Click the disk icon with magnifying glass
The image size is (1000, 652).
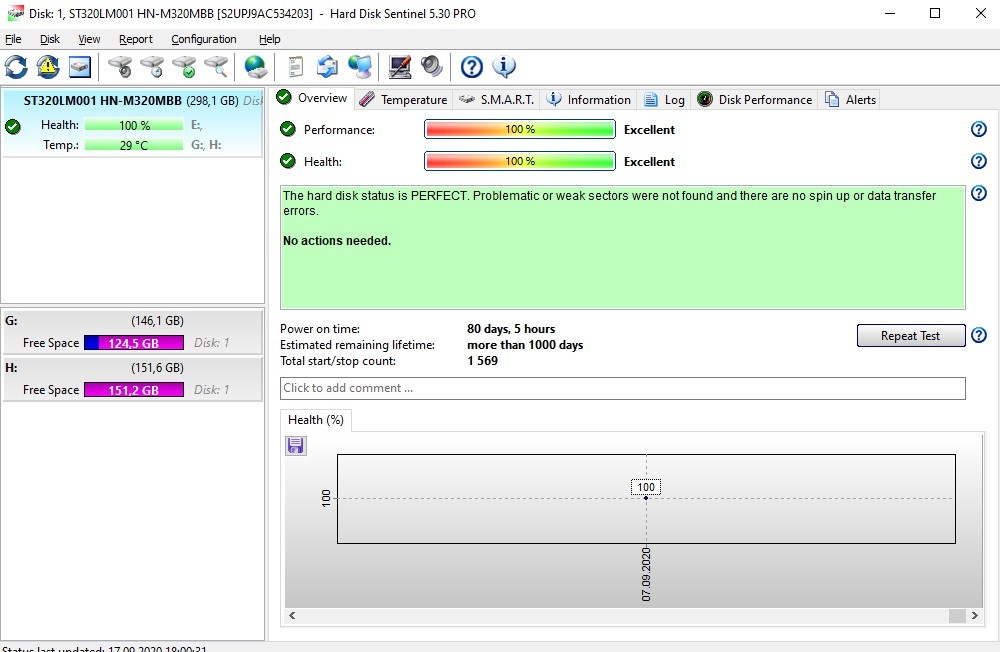(217, 67)
